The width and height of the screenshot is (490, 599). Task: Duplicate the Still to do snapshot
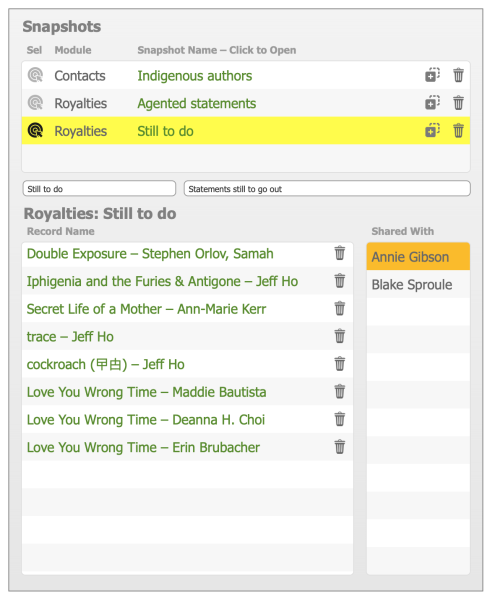[432, 130]
